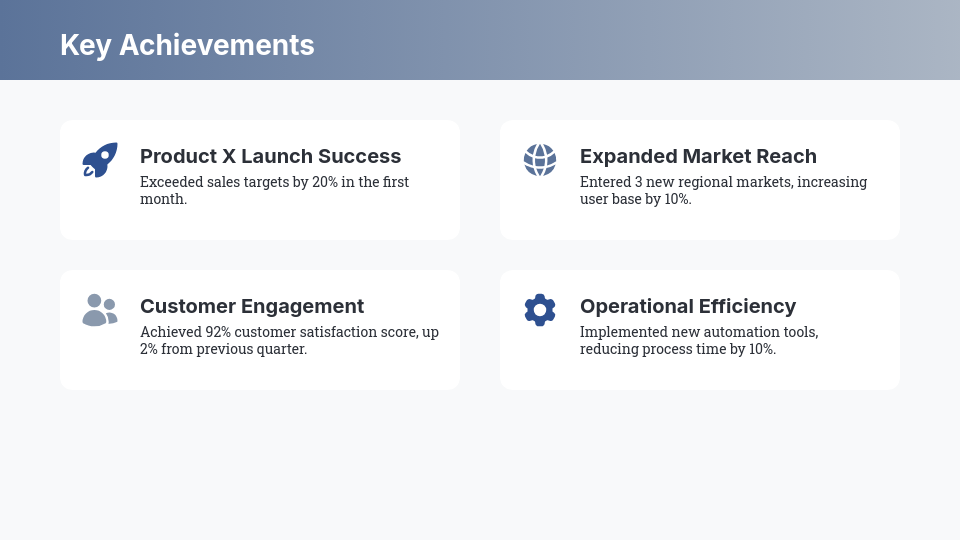This screenshot has height=540, width=960.
Task: Click text 'Achieved 92% customer satisfaction score'
Action: [279, 332]
